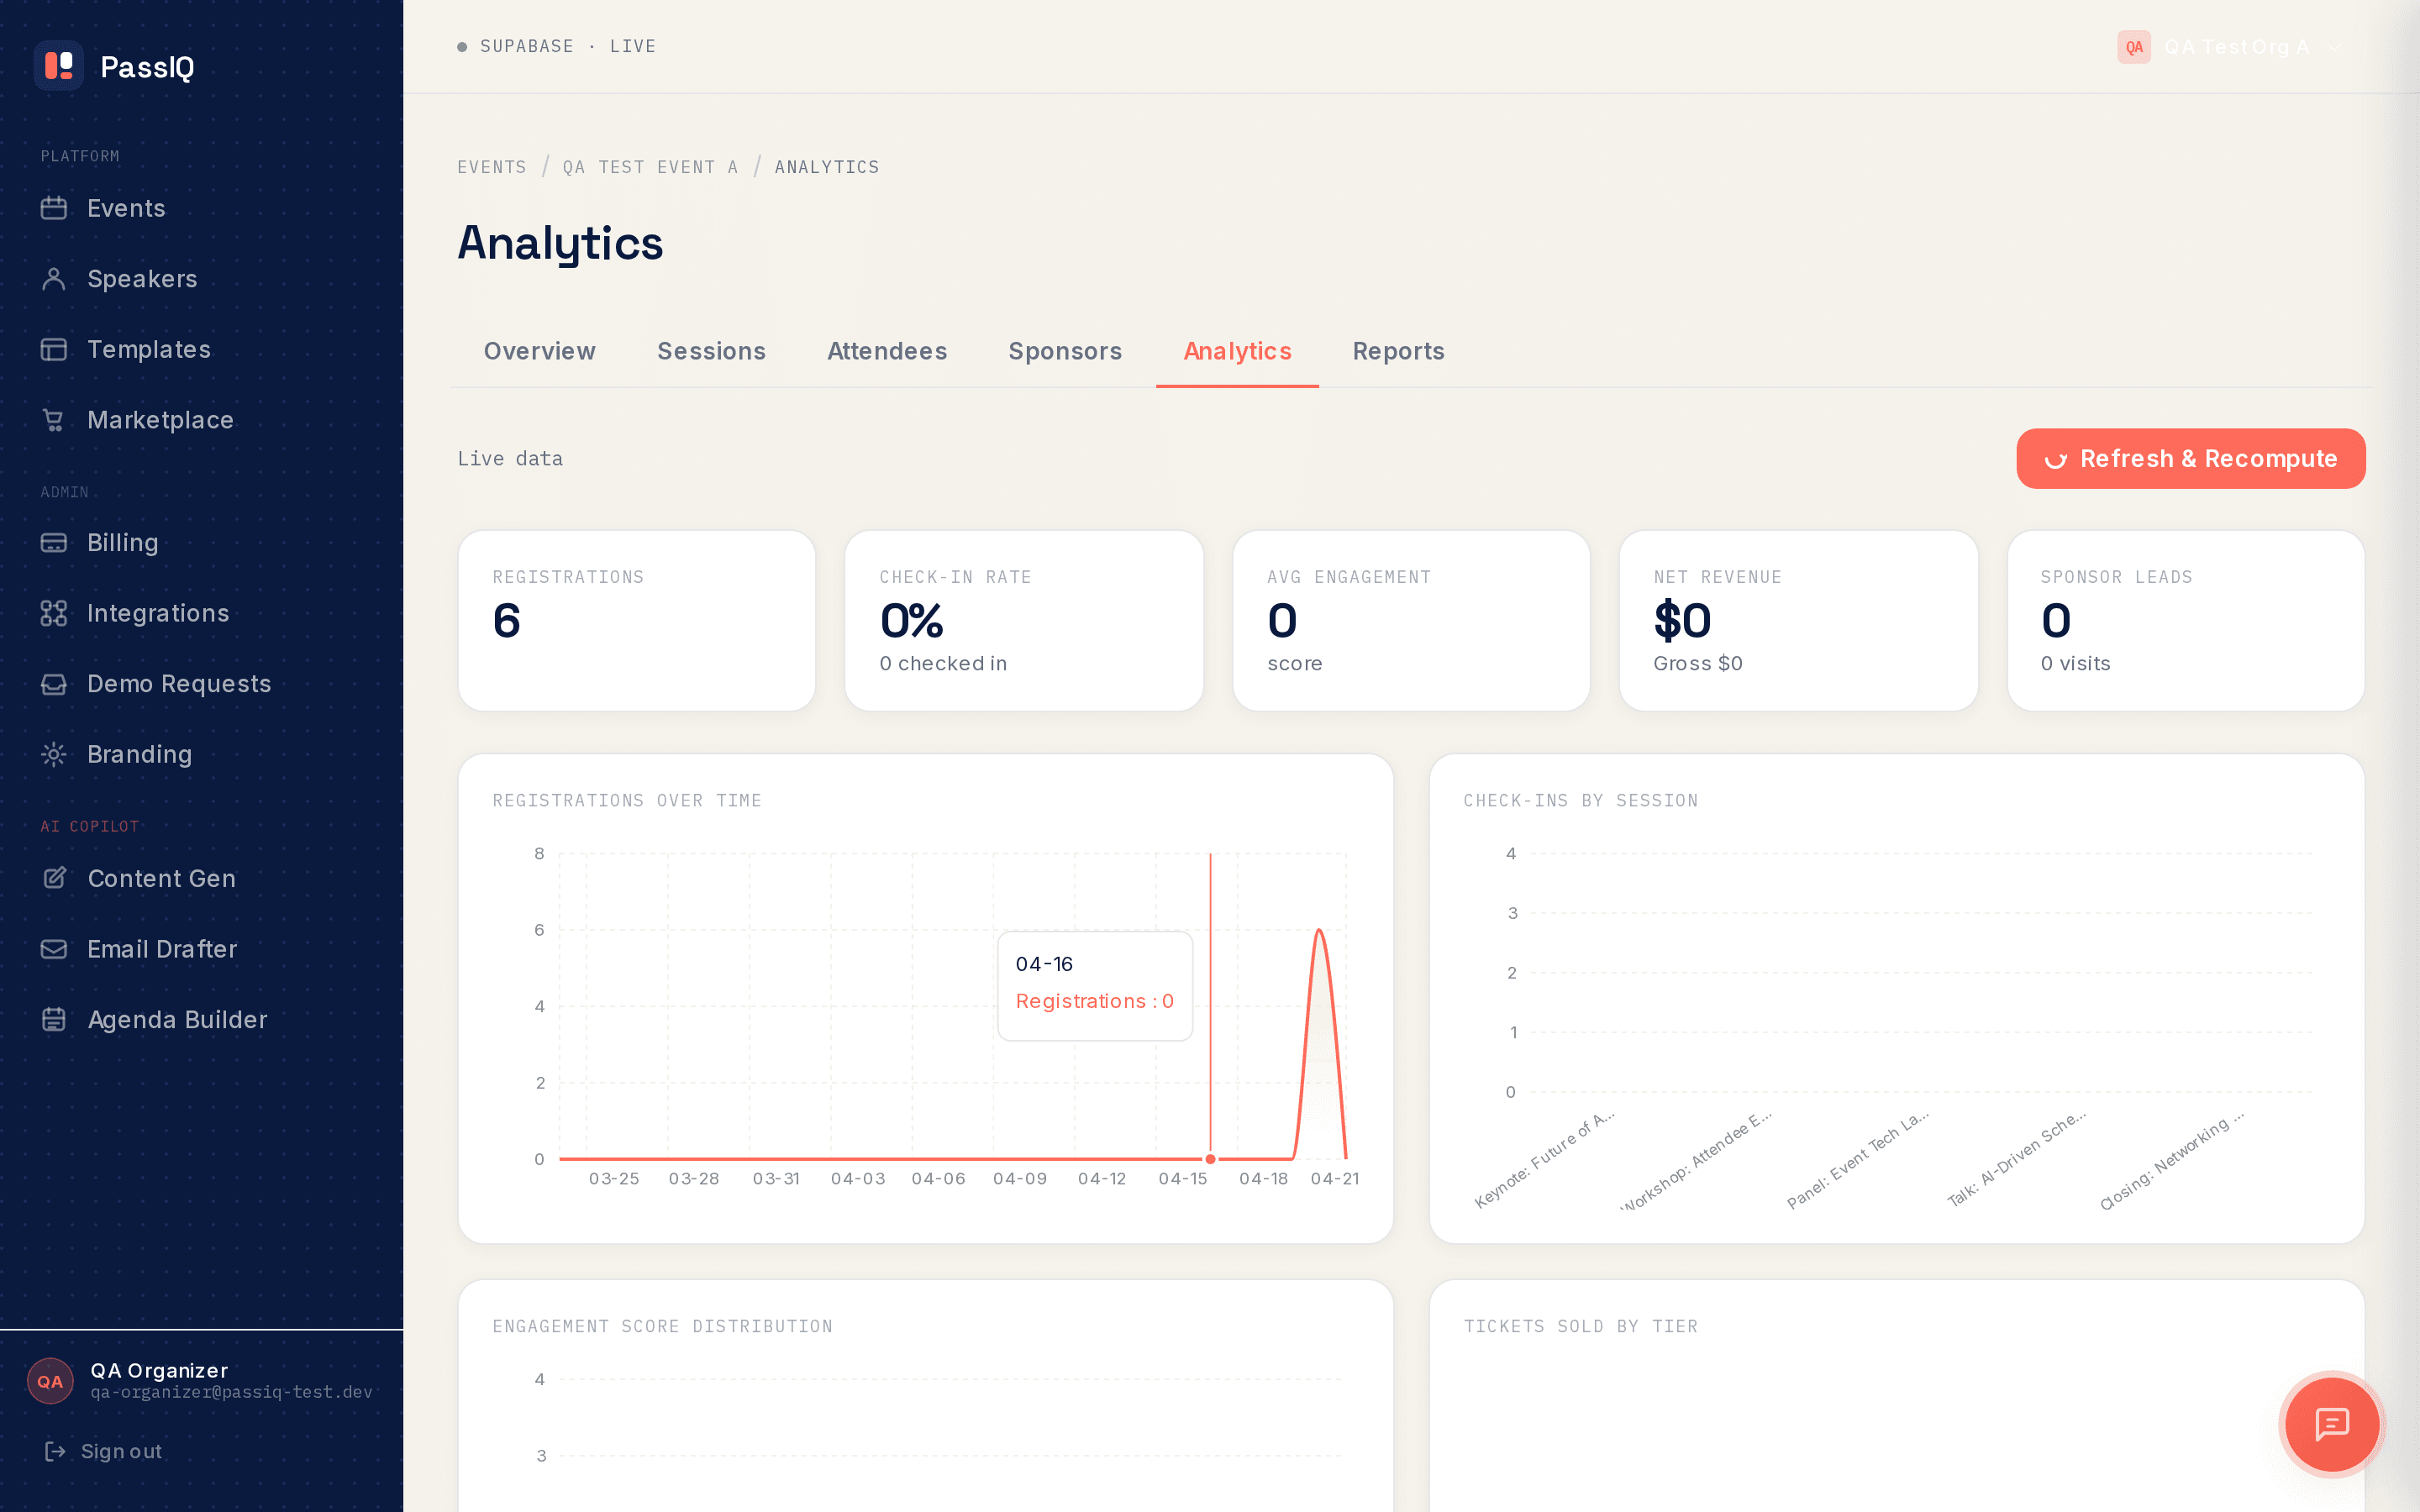Click the Email Drafter envelope icon

[x=54, y=949]
